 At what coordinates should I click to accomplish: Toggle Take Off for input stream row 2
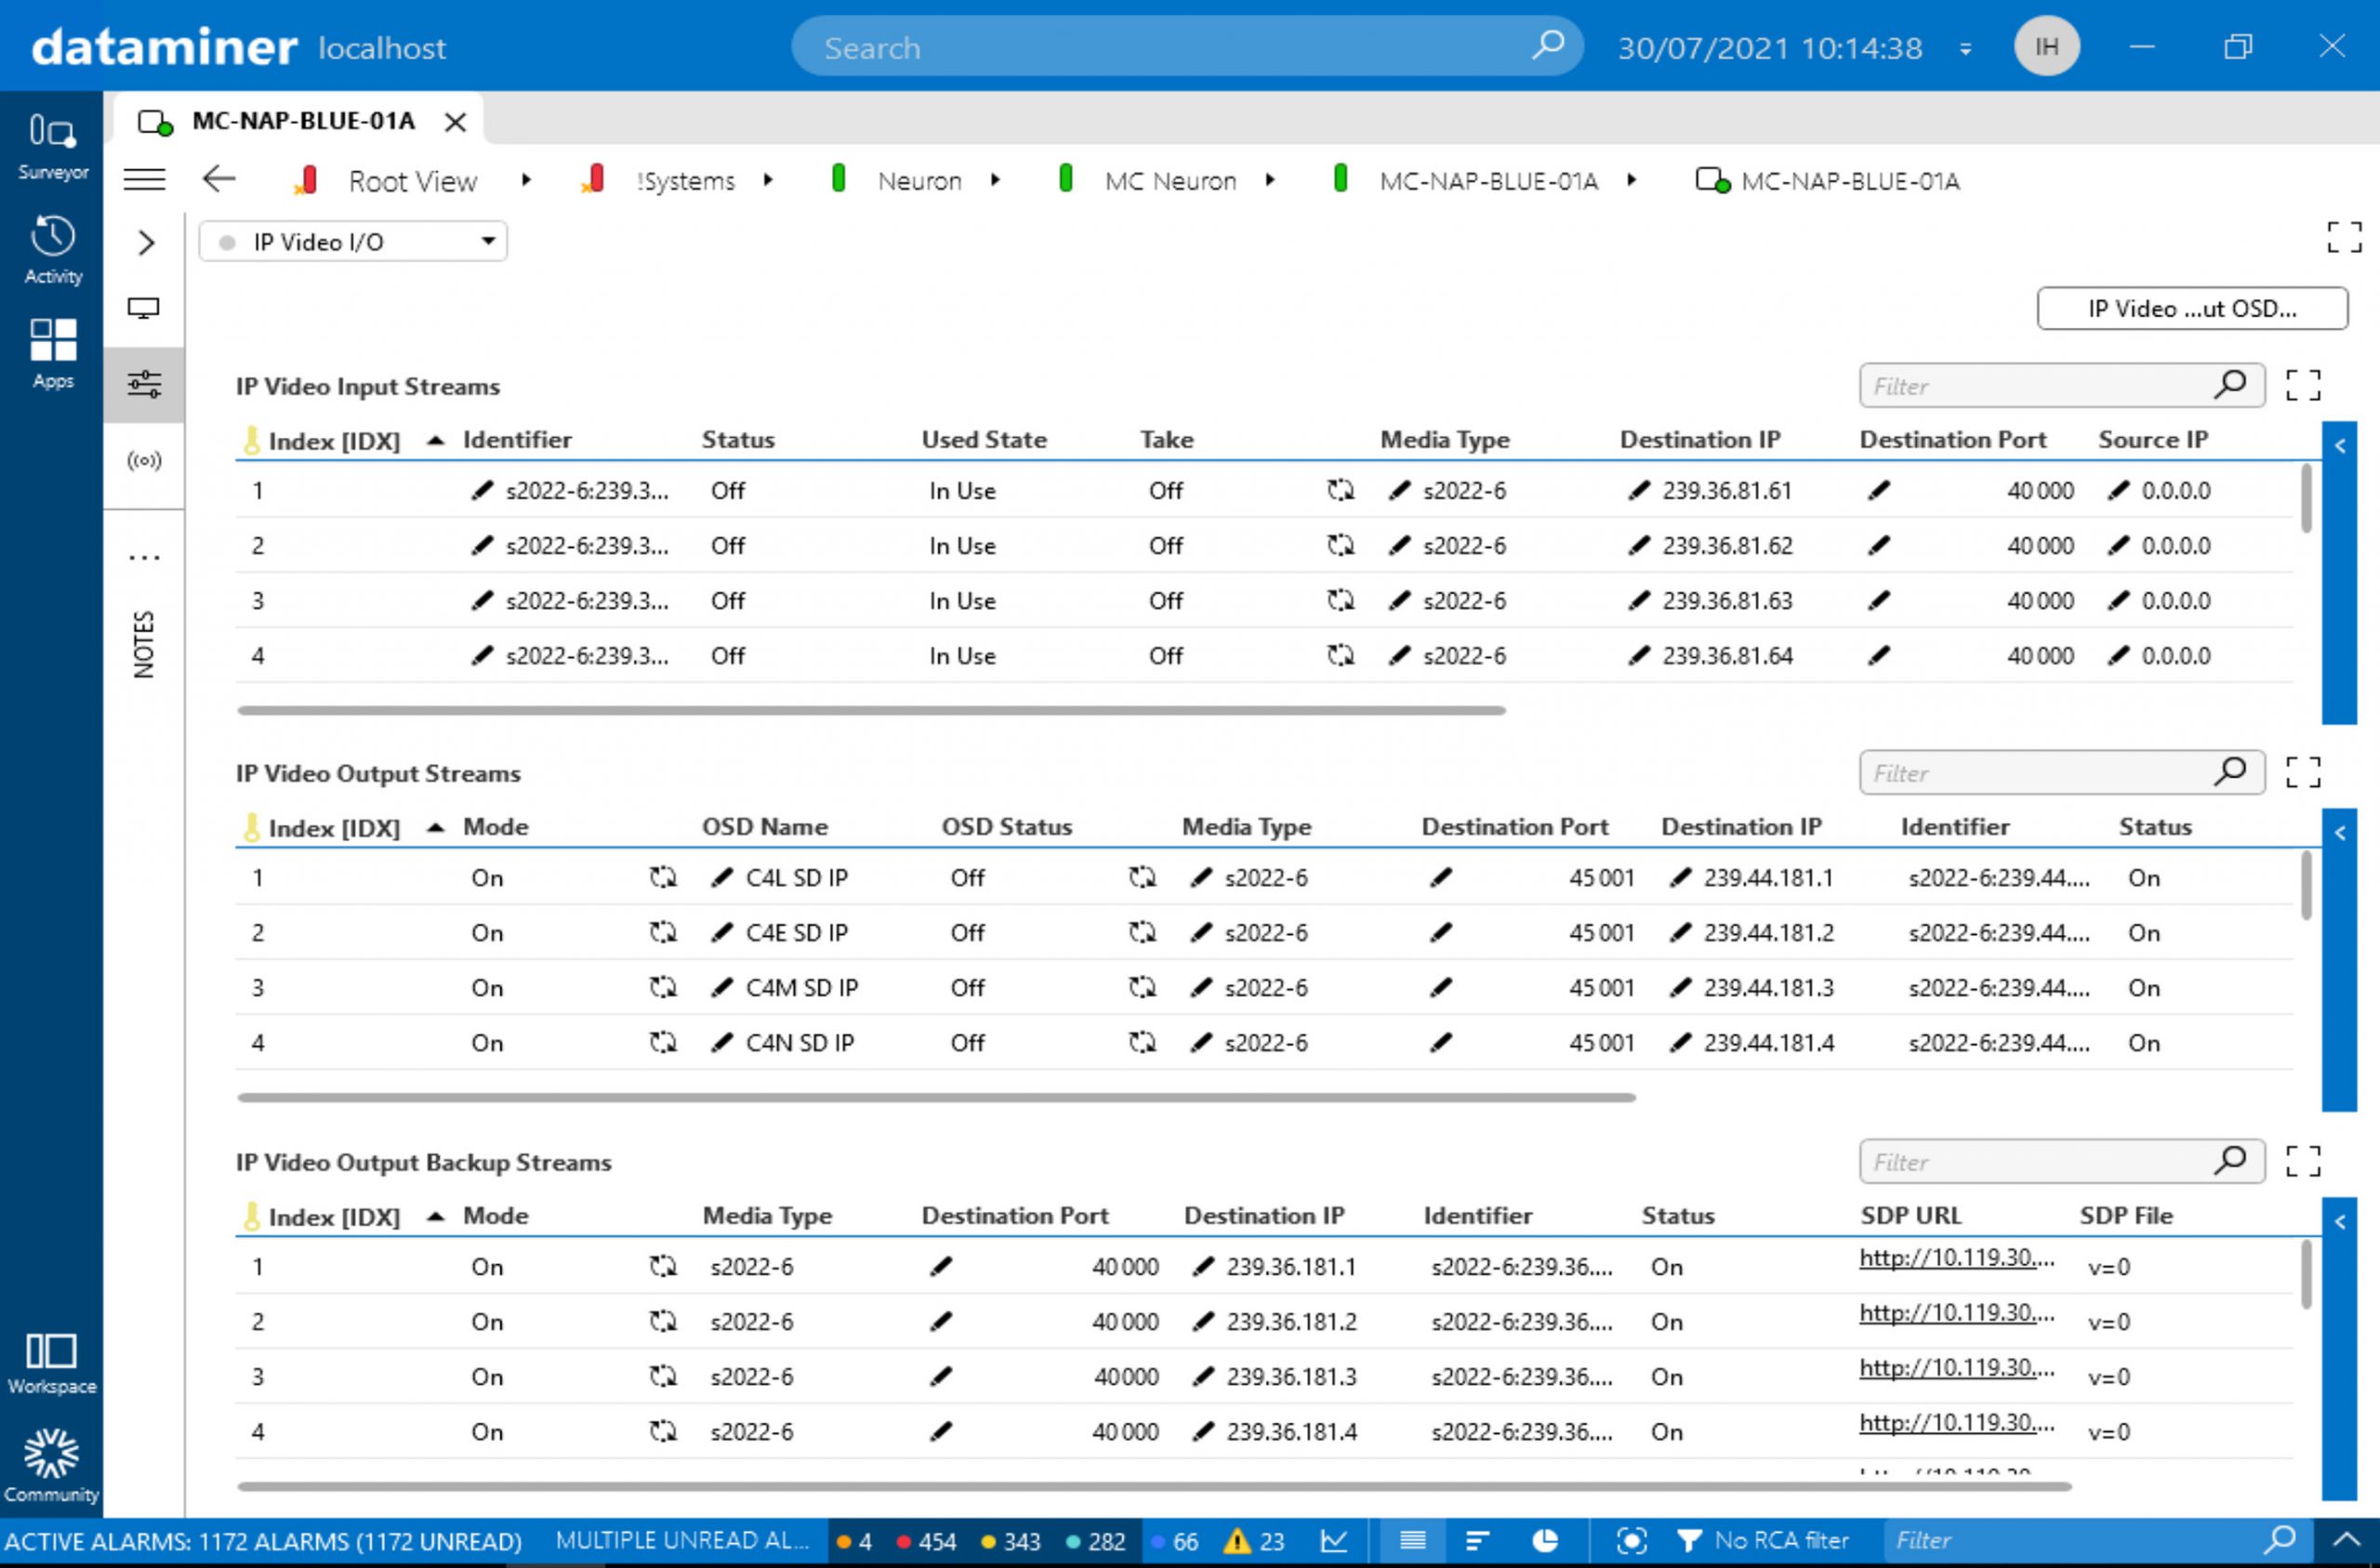pyautogui.click(x=1340, y=545)
